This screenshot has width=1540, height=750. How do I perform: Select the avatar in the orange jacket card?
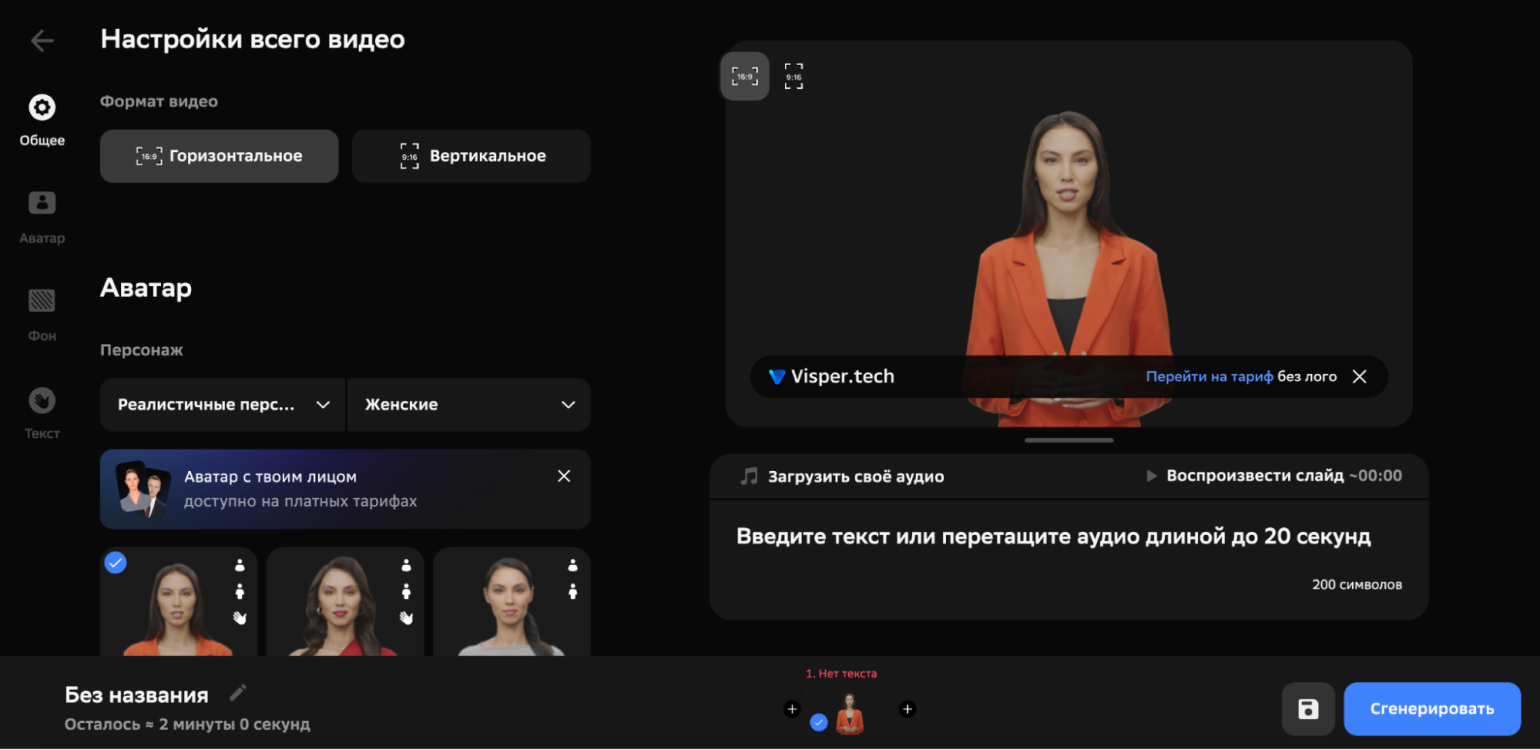[x=178, y=602]
